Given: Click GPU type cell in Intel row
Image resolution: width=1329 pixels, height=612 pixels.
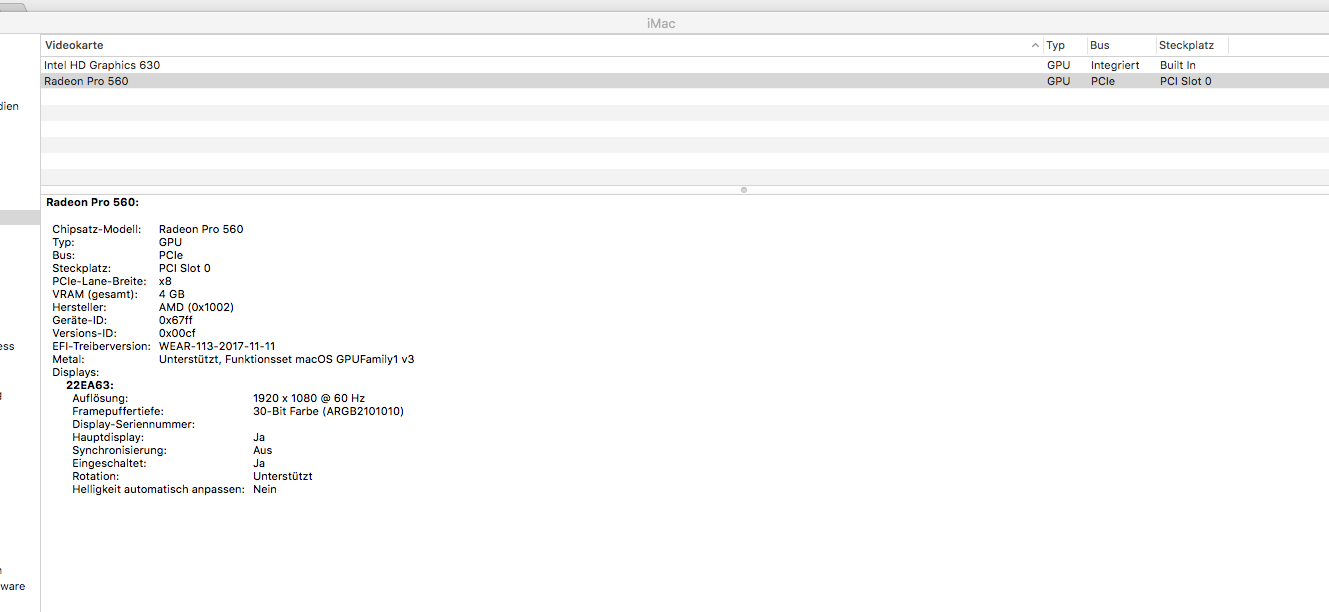Looking at the screenshot, I should (x=1058, y=65).
